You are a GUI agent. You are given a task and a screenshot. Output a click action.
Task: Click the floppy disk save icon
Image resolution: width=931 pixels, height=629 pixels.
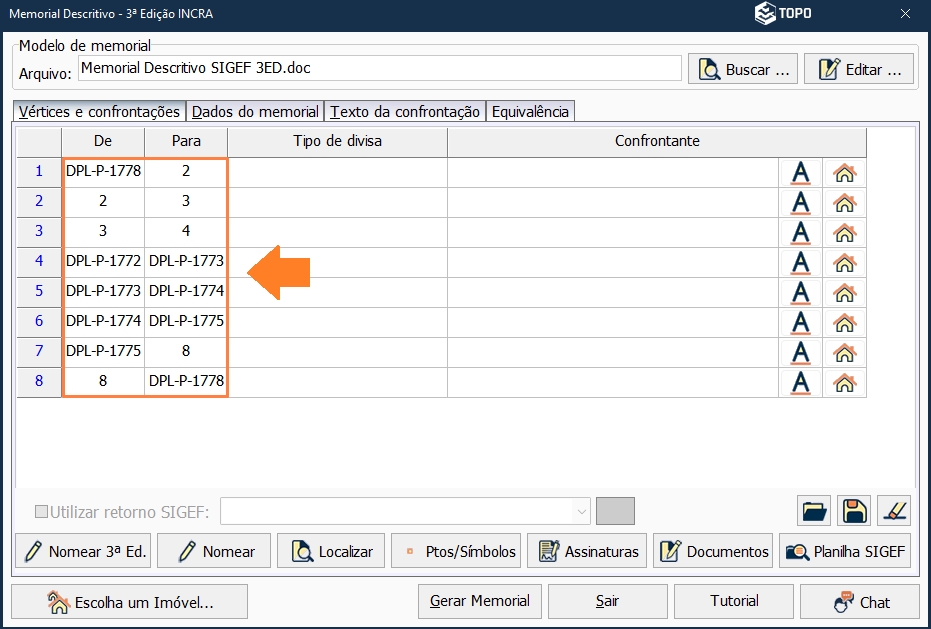(x=854, y=511)
